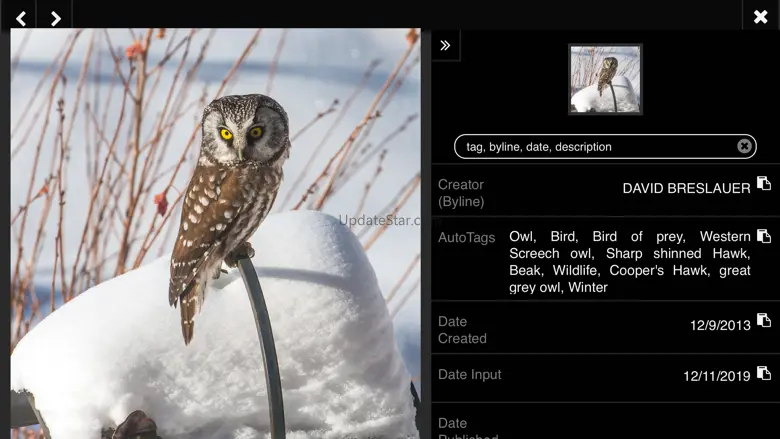The width and height of the screenshot is (780, 439).
Task: Select the DAVID BRESLAUER creator name
Action: coord(686,188)
